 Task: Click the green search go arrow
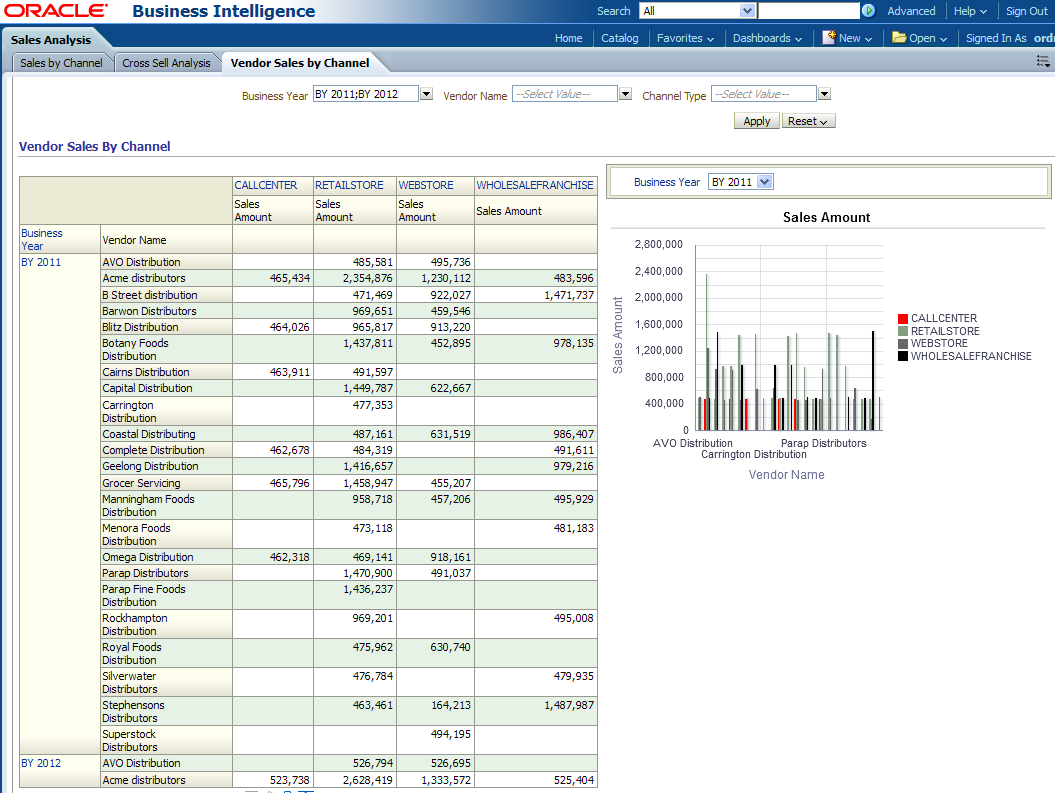click(868, 11)
